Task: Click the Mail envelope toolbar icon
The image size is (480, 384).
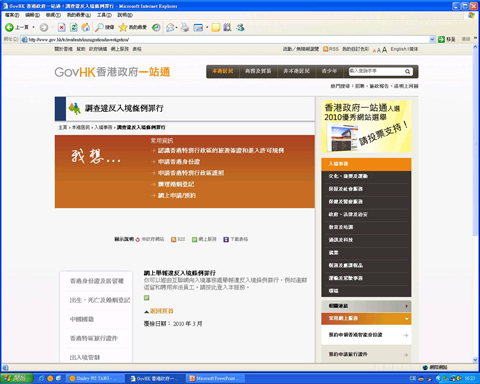Action: point(170,27)
